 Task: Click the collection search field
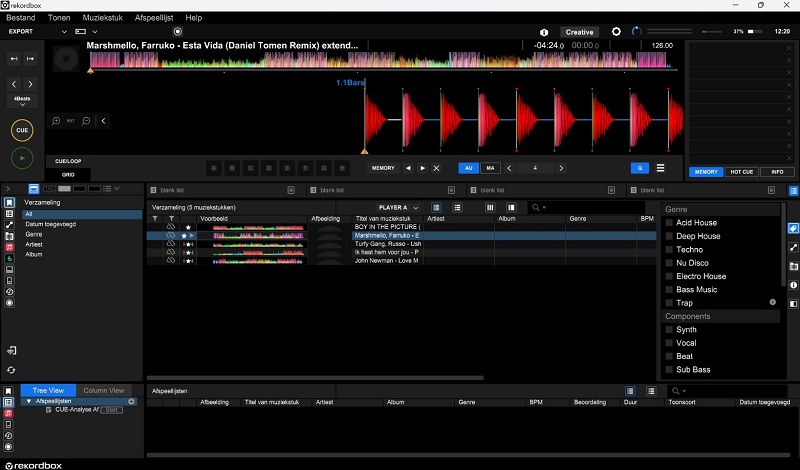point(587,208)
